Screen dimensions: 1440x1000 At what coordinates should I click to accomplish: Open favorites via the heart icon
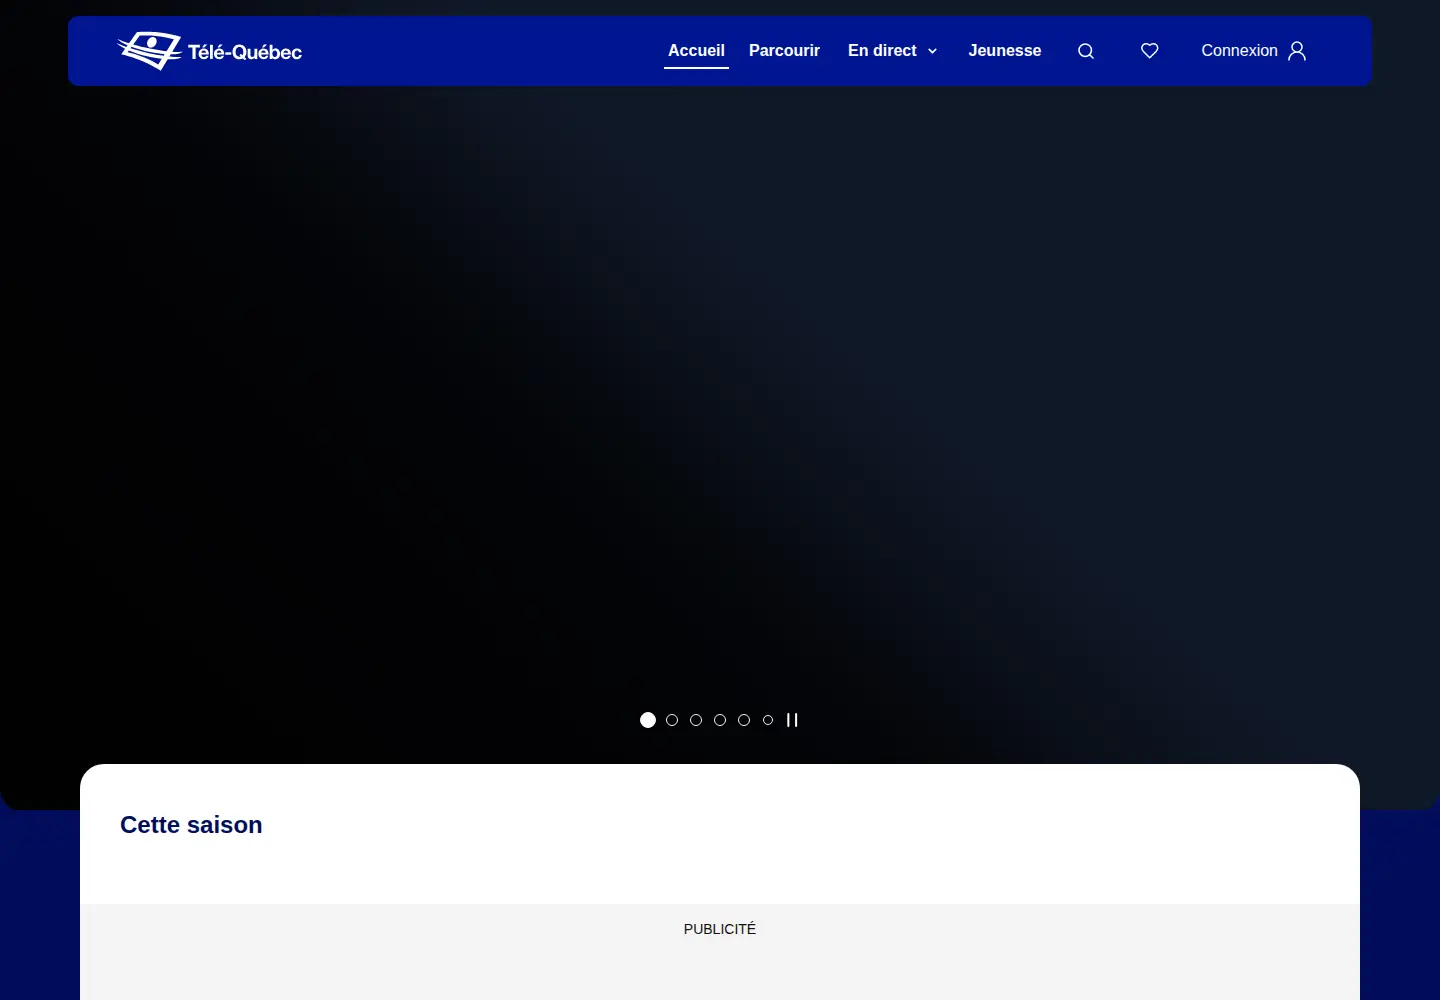click(x=1150, y=51)
